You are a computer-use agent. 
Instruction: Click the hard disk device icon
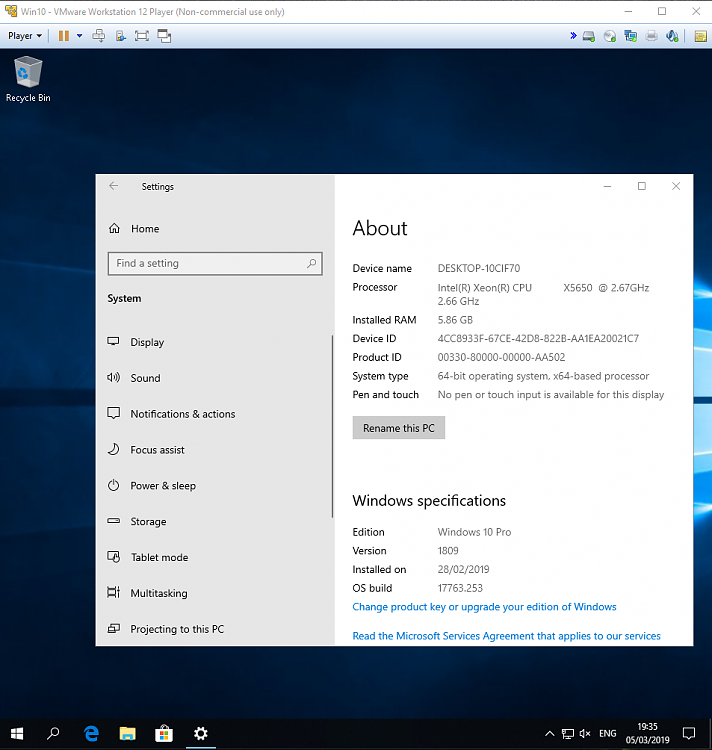589,36
